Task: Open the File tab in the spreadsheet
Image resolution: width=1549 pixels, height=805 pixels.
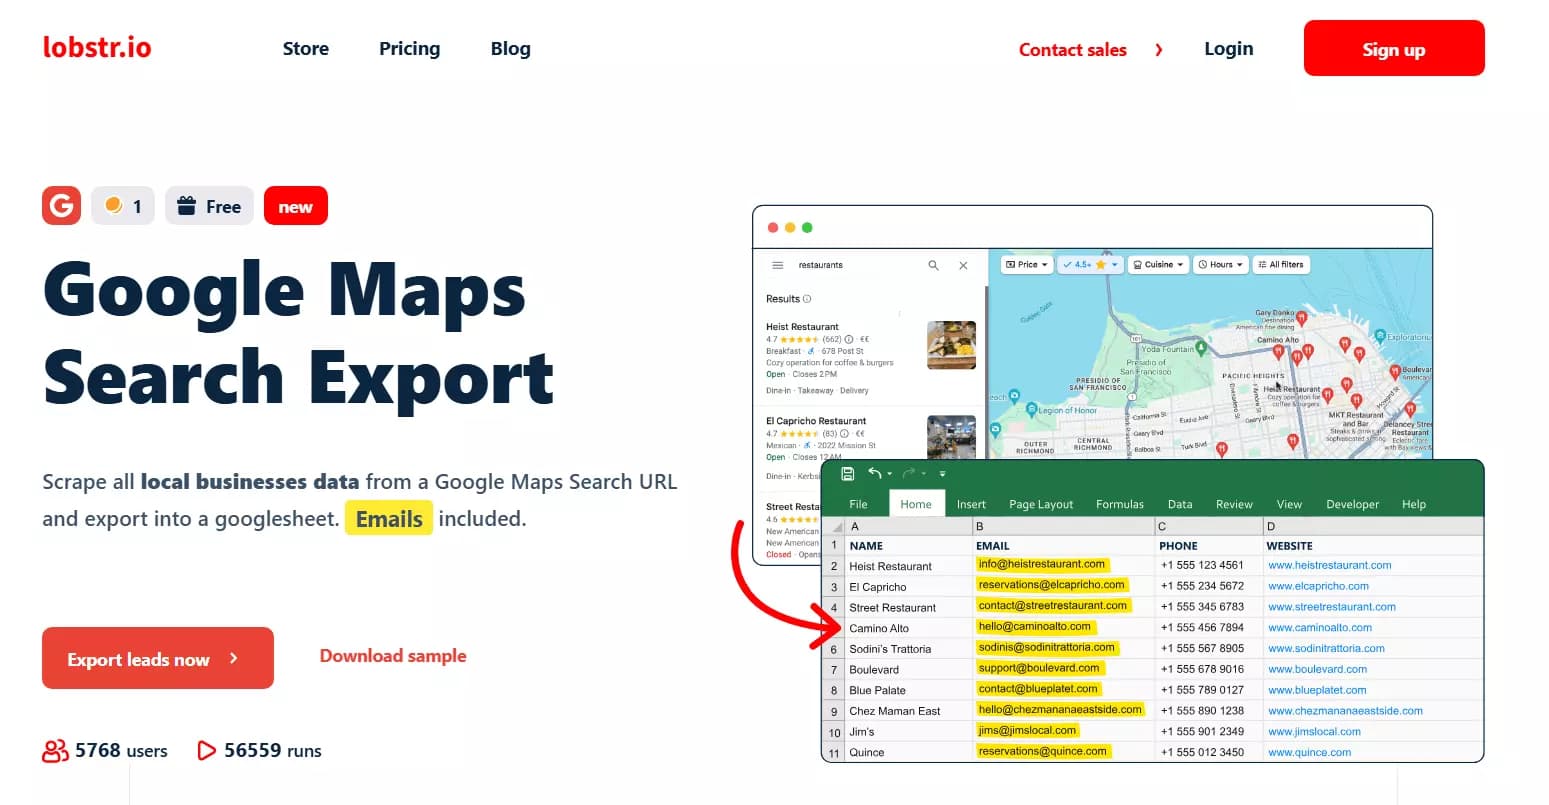Action: click(x=858, y=504)
